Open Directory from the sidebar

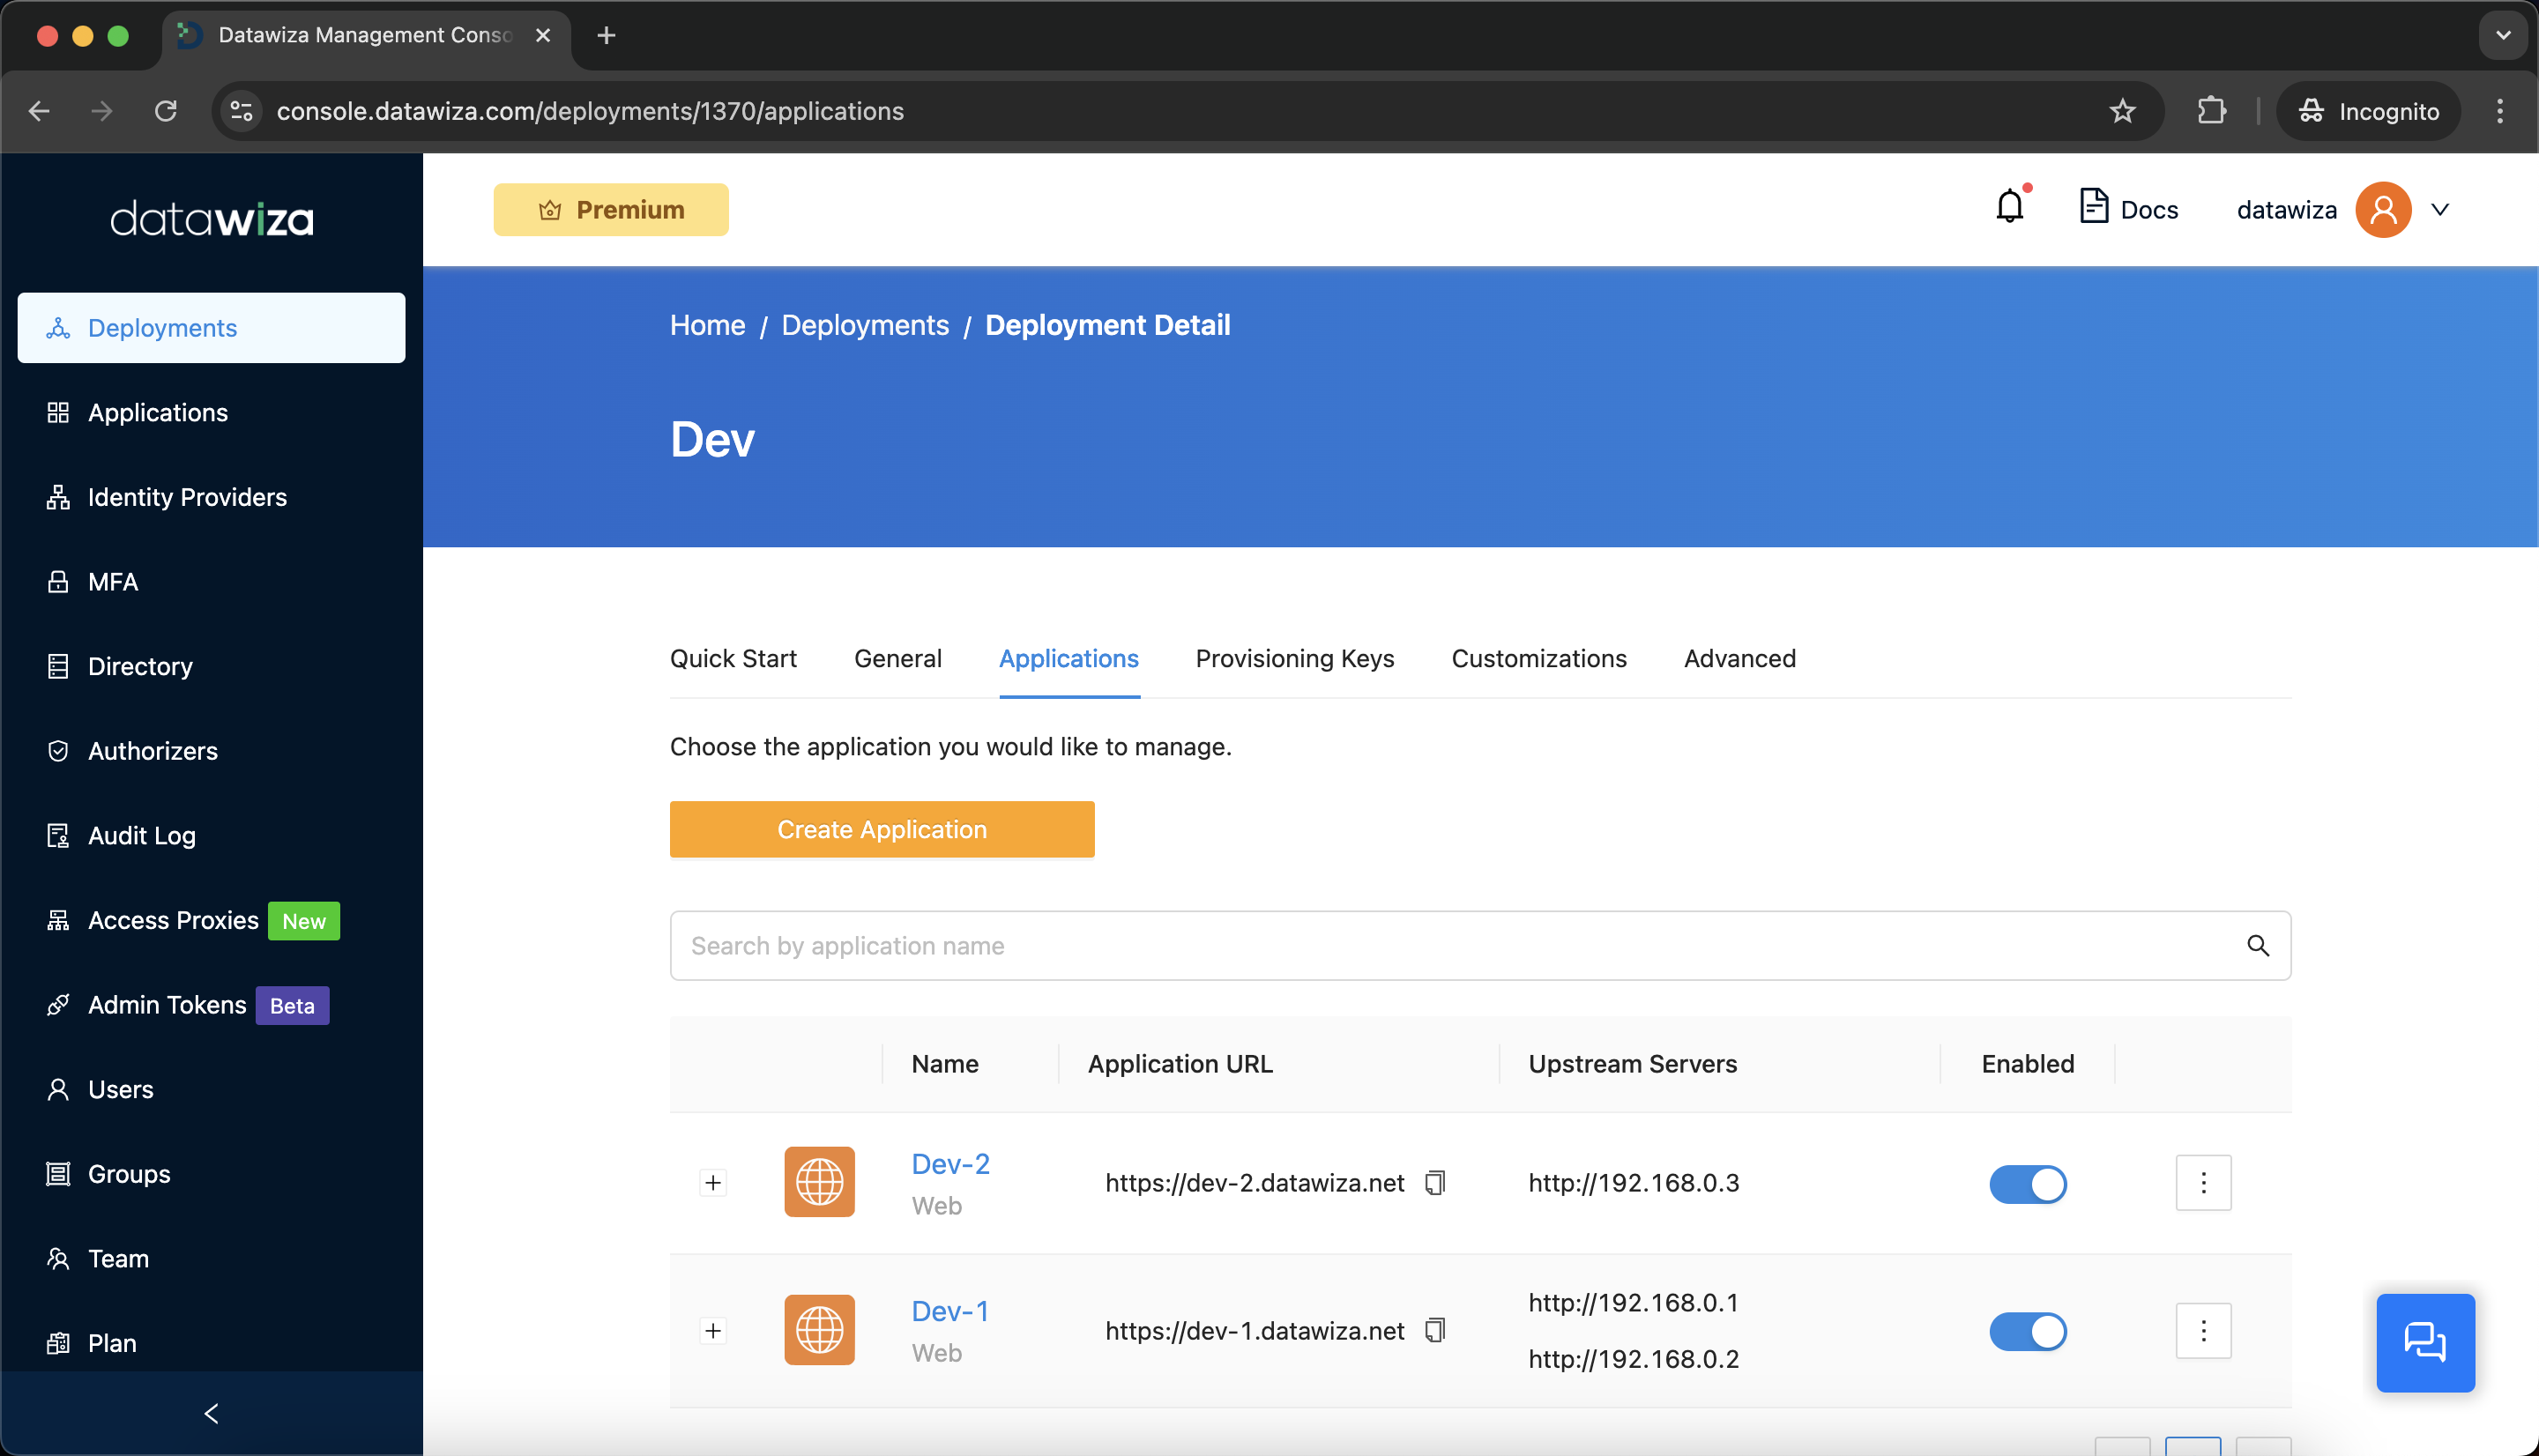(211, 666)
